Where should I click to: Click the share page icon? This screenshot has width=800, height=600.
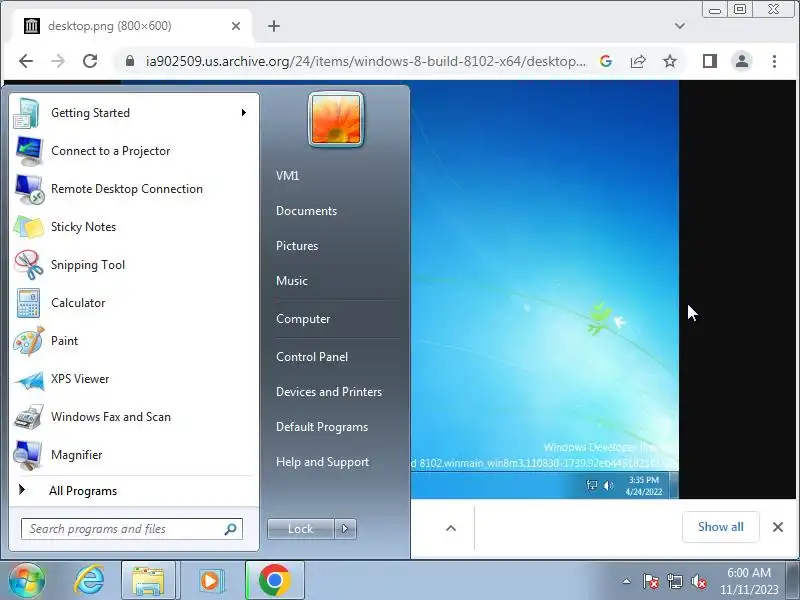(638, 61)
